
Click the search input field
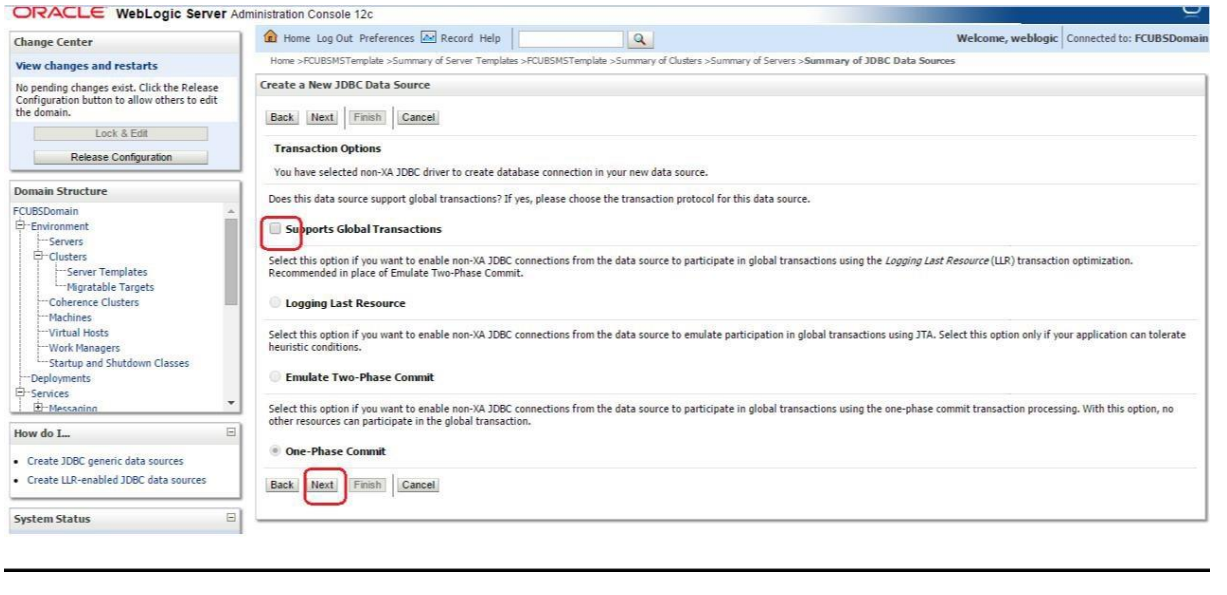pyautogui.click(x=572, y=39)
